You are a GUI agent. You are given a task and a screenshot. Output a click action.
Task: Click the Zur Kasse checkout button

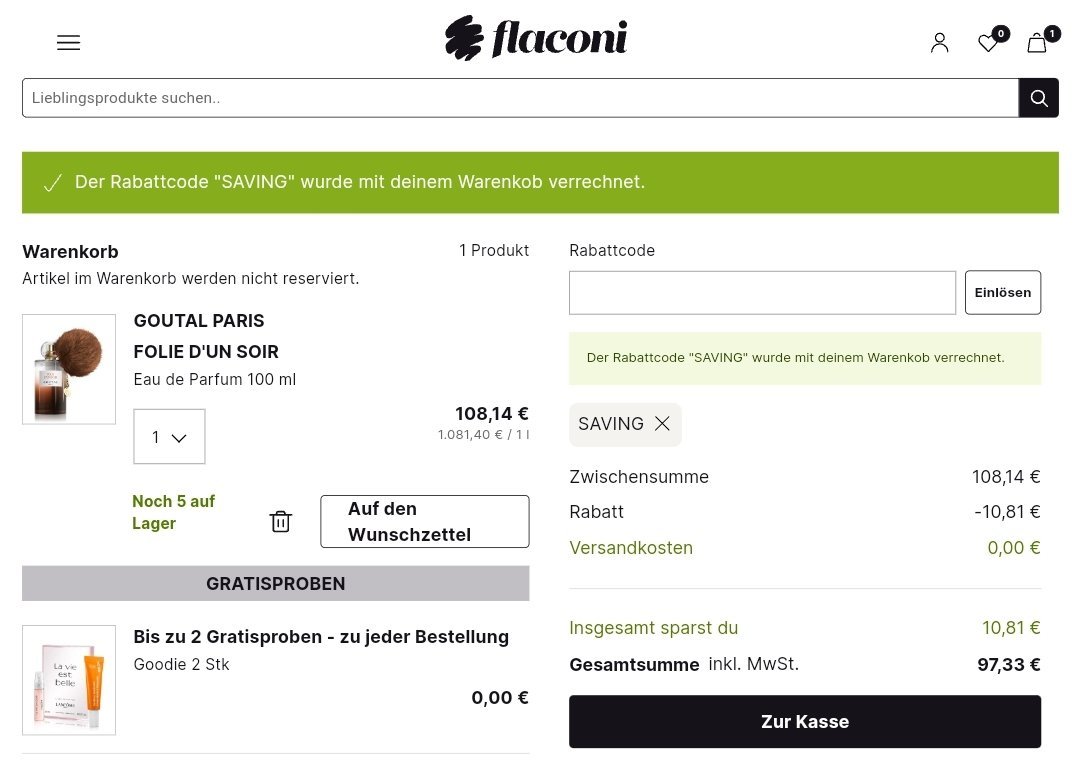click(804, 721)
